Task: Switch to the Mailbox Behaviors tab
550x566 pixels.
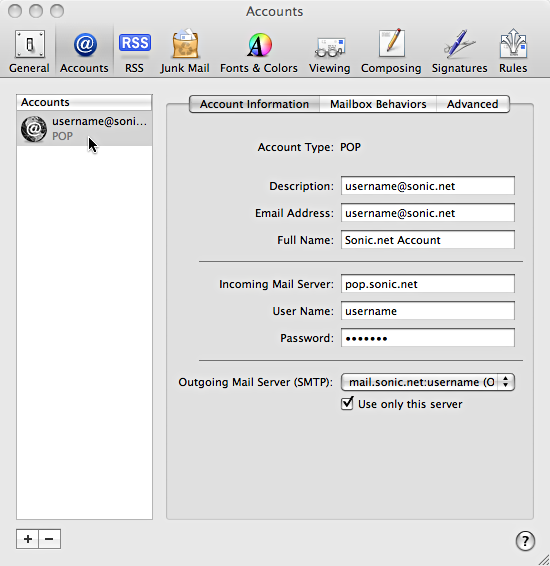Action: pyautogui.click(x=378, y=104)
